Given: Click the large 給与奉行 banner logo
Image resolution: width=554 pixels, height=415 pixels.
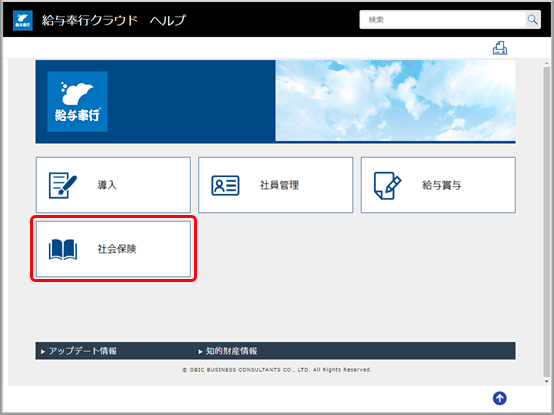Looking at the screenshot, I should [x=77, y=101].
